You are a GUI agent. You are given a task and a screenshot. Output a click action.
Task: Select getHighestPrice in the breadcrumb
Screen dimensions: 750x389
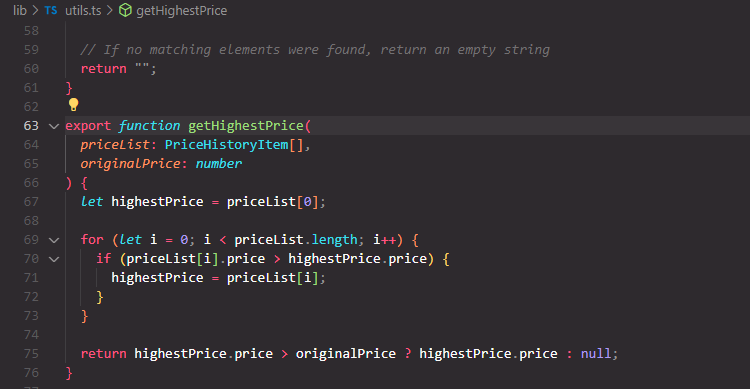pos(181,11)
